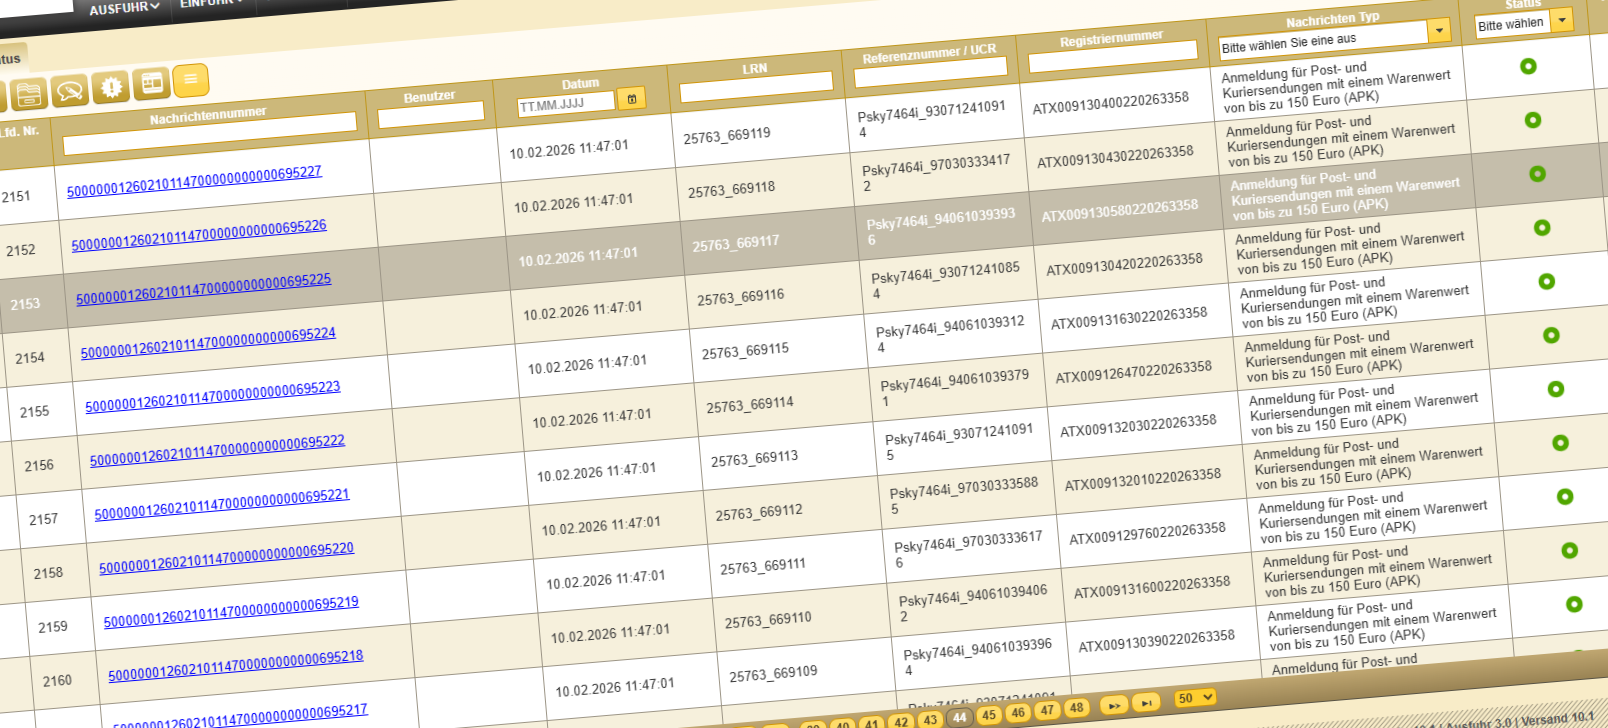Open the Nachrichten Typ filter dropdown
Screen dimensions: 1608x728
click(x=1438, y=31)
